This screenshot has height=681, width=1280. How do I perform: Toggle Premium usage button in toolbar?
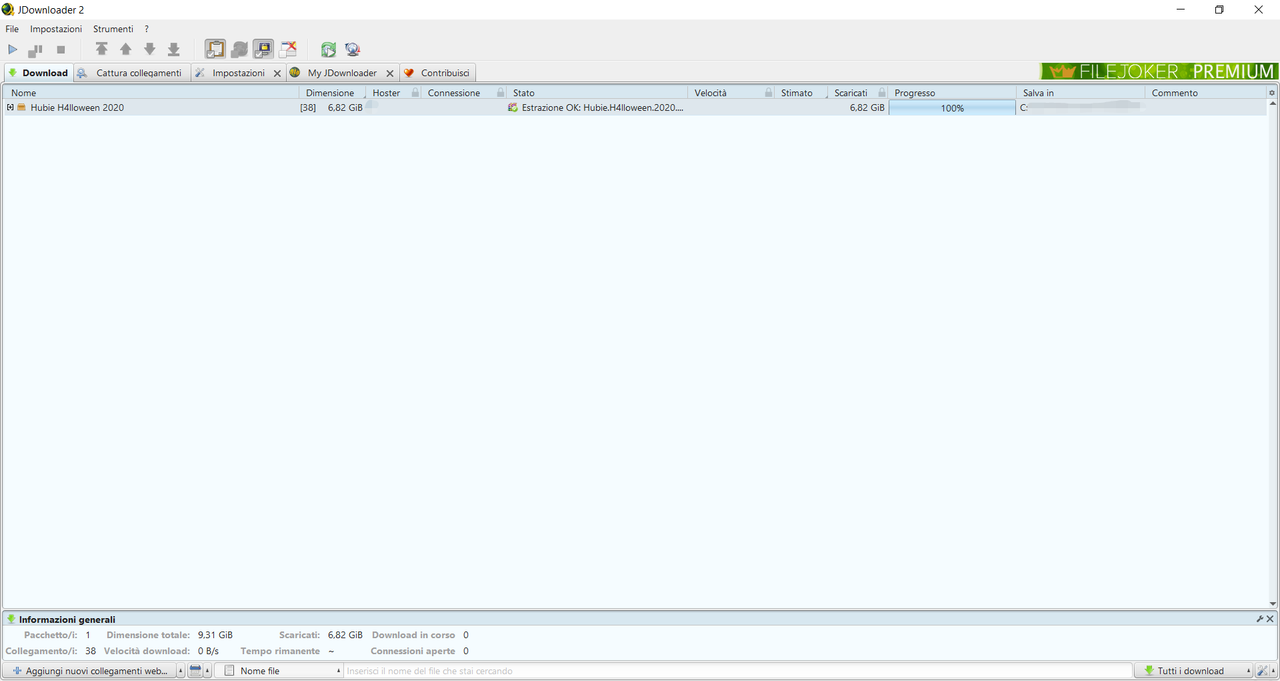click(263, 49)
